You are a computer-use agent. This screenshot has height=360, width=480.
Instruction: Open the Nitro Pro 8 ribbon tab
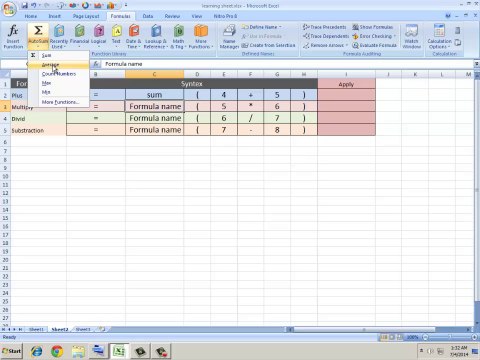pyautogui.click(x=225, y=16)
